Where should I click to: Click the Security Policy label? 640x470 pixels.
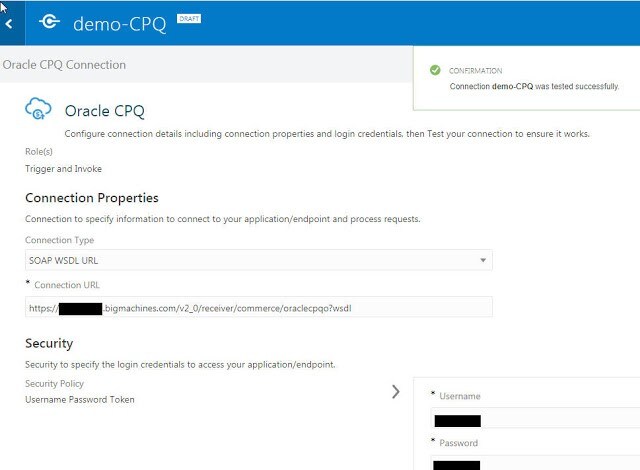tap(54, 384)
